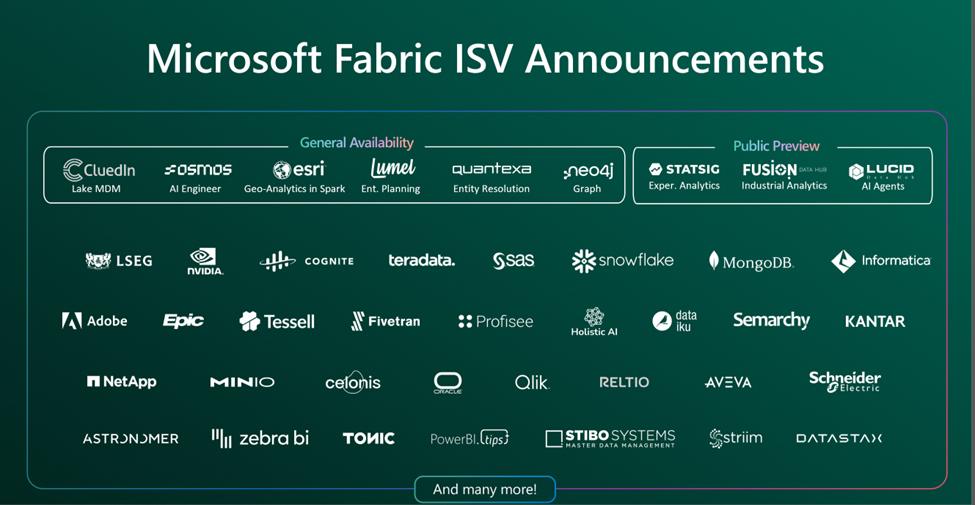Open the Astronomer logo

(131, 438)
